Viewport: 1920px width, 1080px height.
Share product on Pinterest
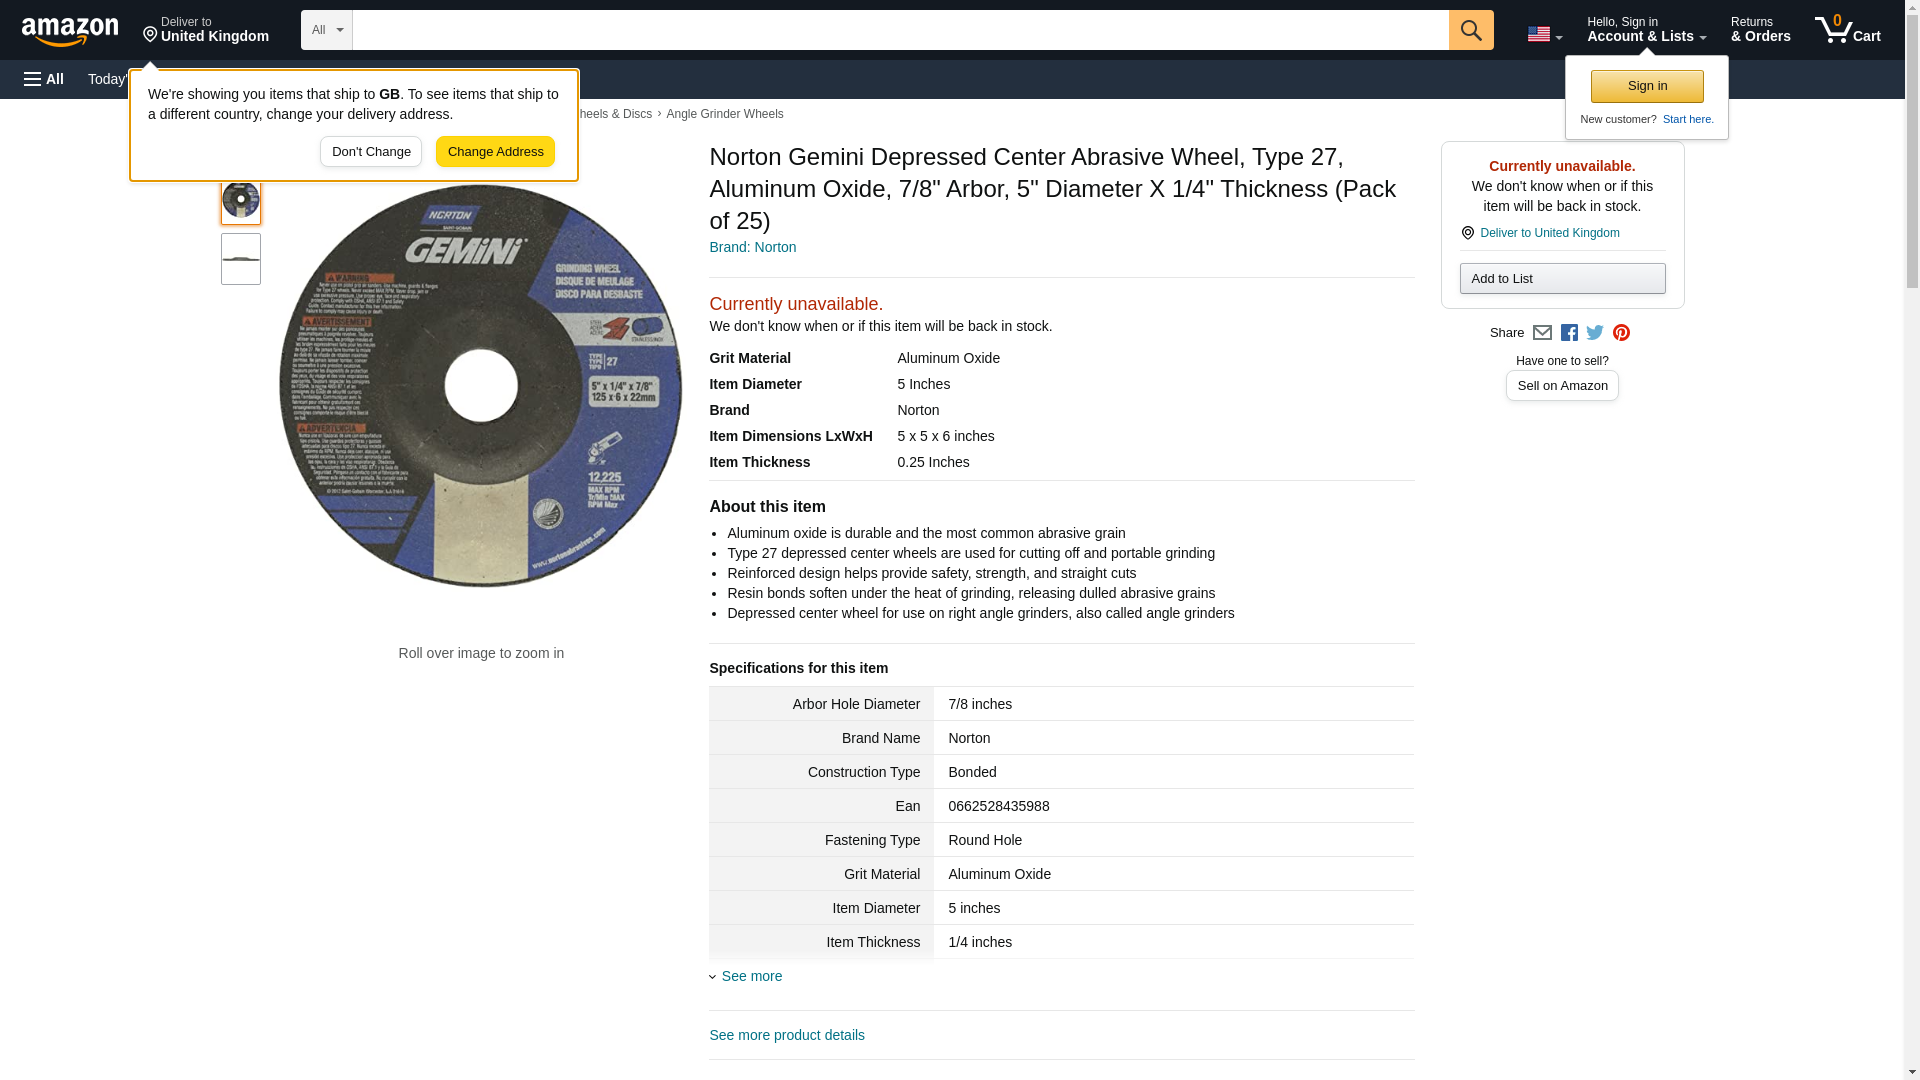(x=1621, y=333)
